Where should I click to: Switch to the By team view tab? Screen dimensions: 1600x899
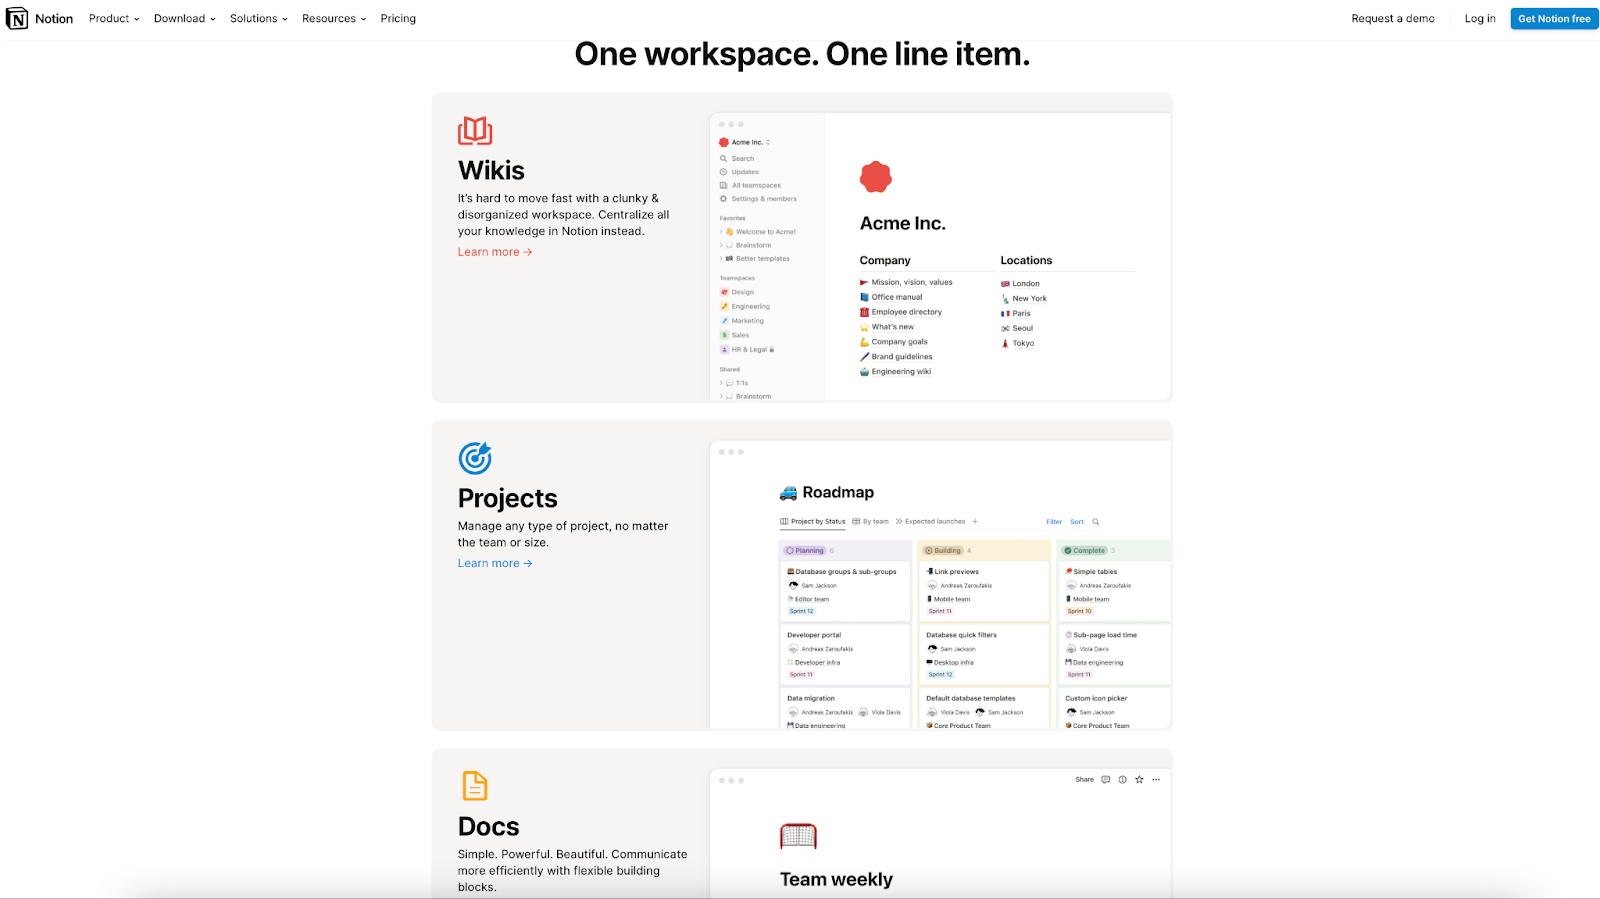coord(870,522)
